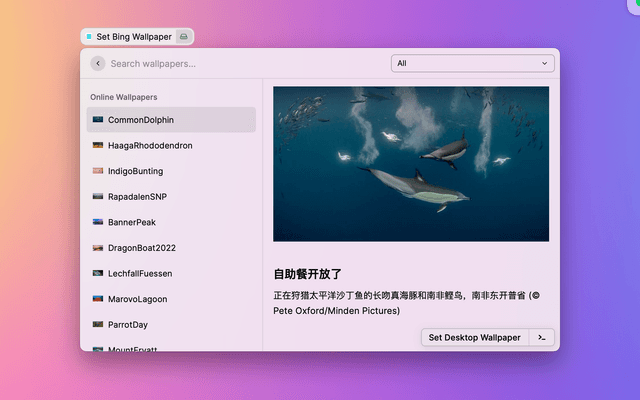The height and width of the screenshot is (400, 640).
Task: Click the BannerPeak thumbnail icon
Action: pyautogui.click(x=98, y=222)
